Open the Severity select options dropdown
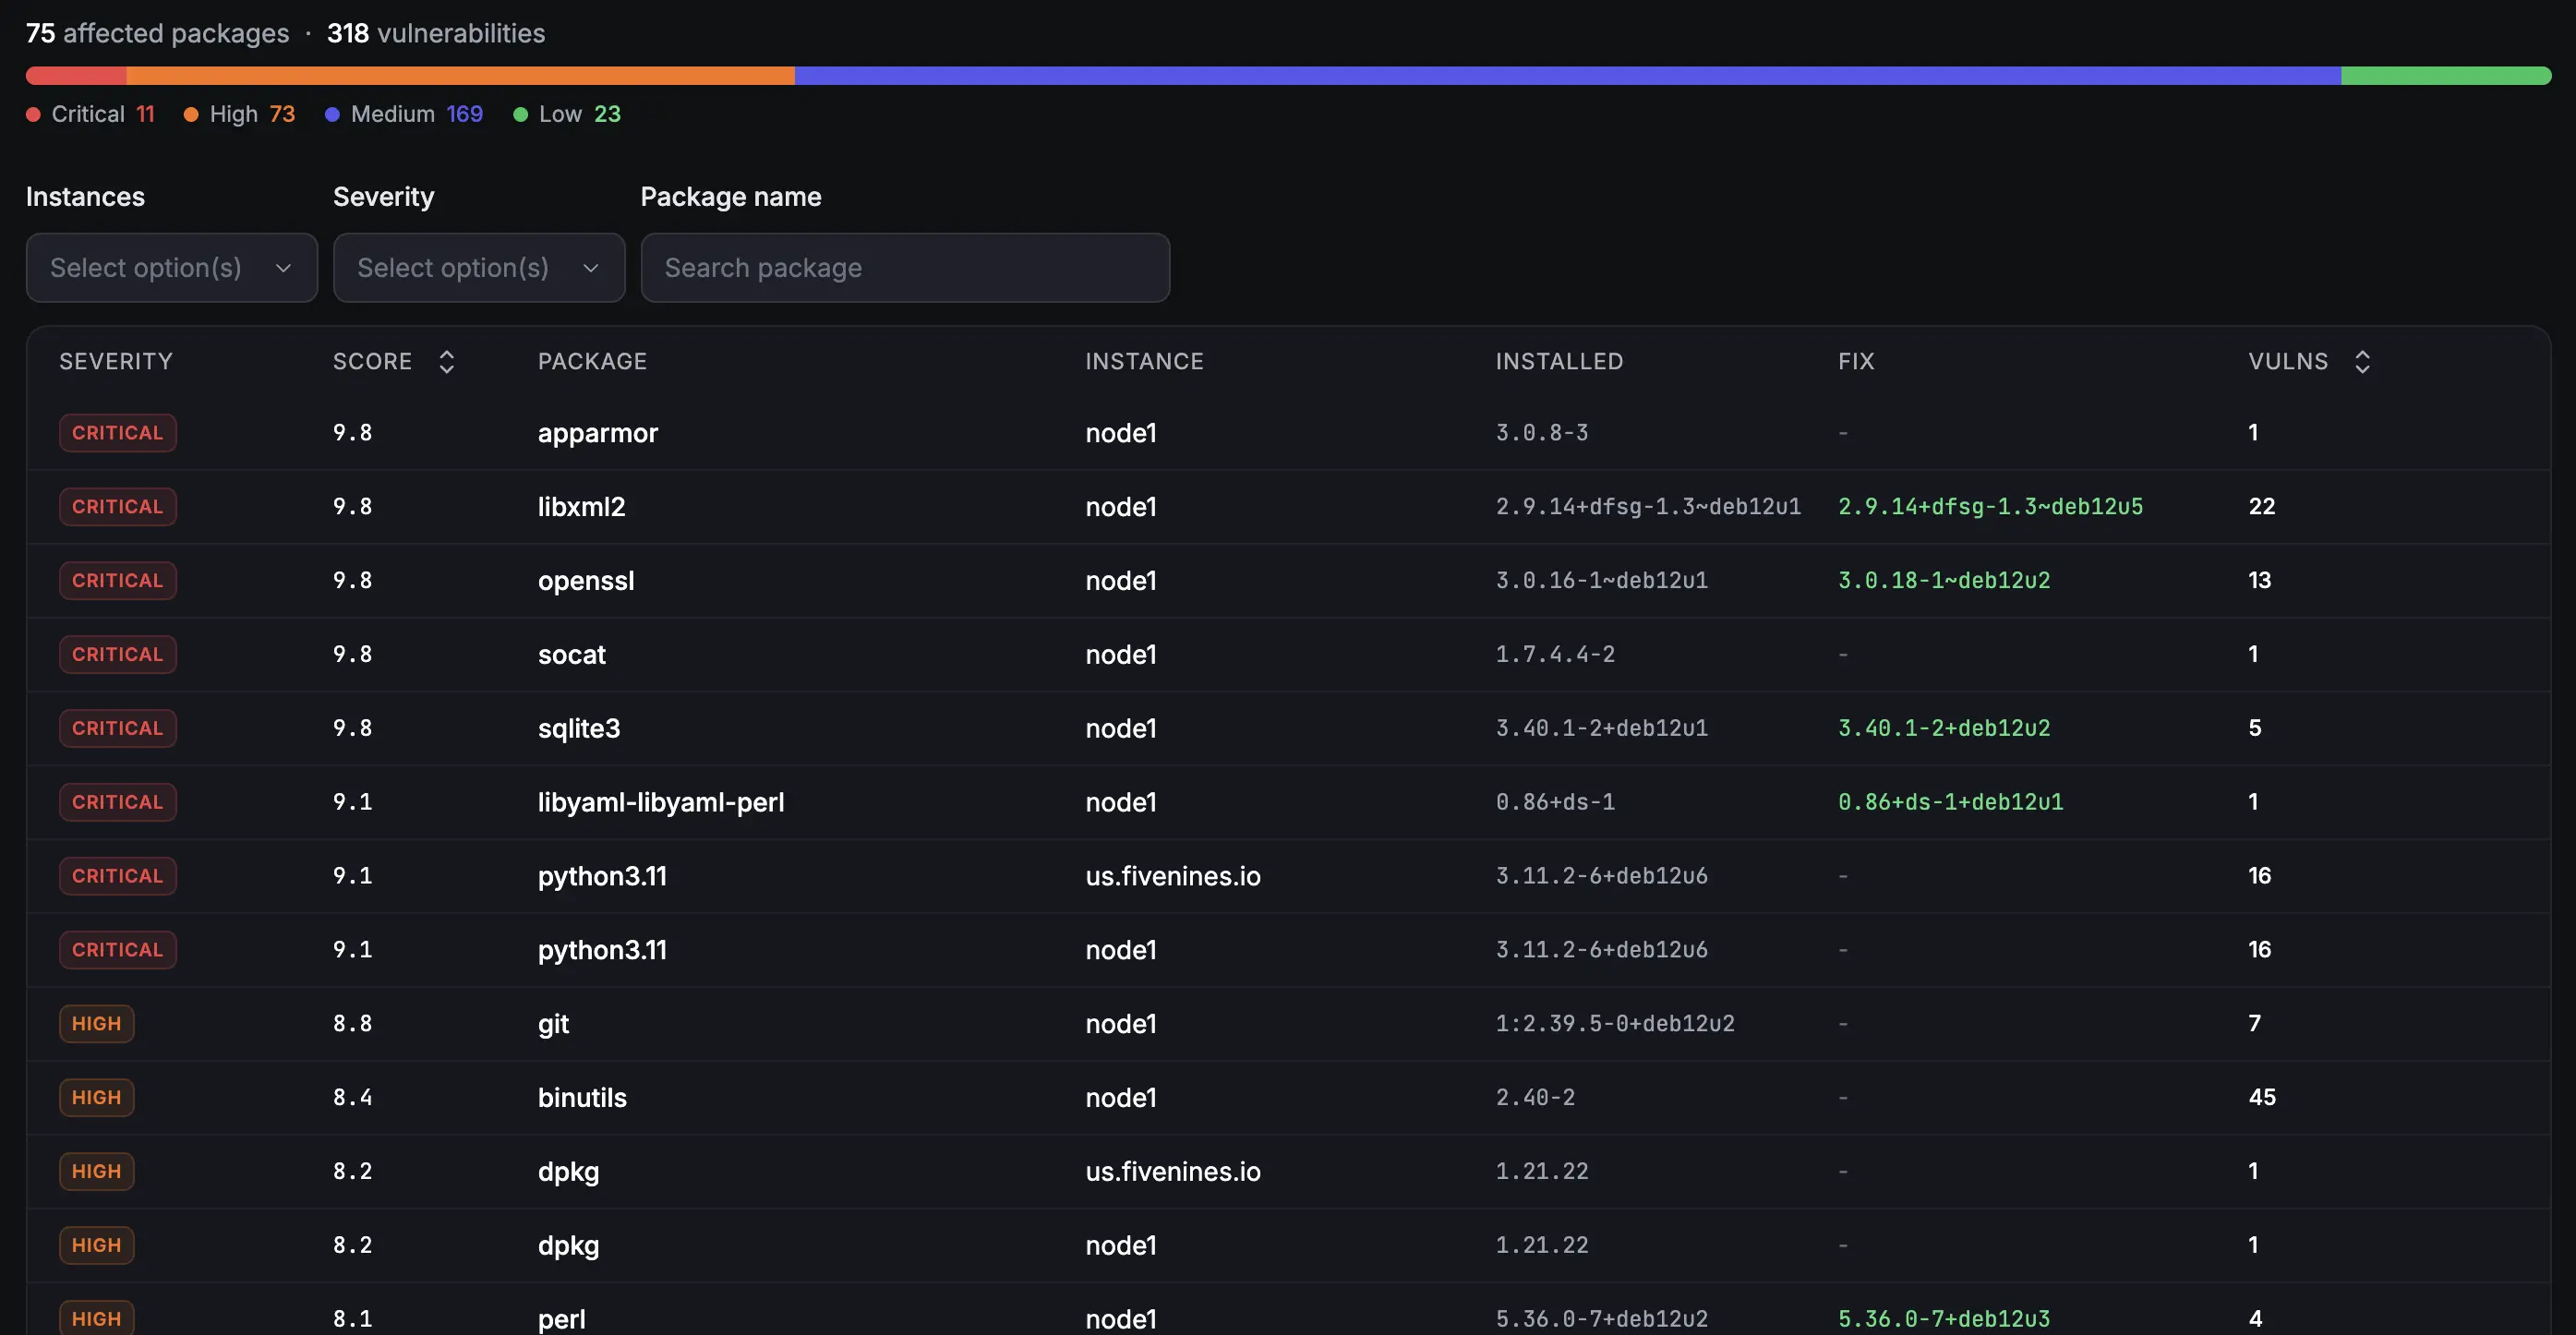The width and height of the screenshot is (2576, 1335). pos(479,267)
